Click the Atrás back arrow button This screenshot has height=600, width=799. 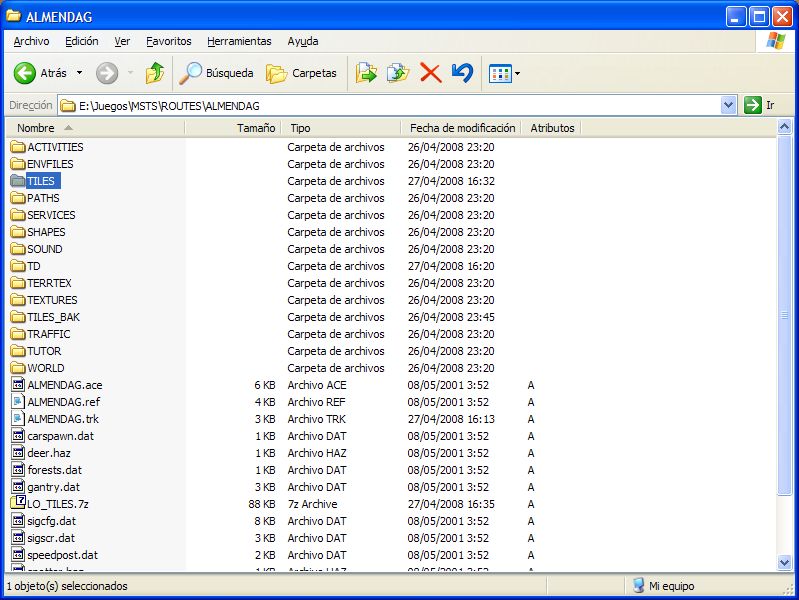(26, 73)
